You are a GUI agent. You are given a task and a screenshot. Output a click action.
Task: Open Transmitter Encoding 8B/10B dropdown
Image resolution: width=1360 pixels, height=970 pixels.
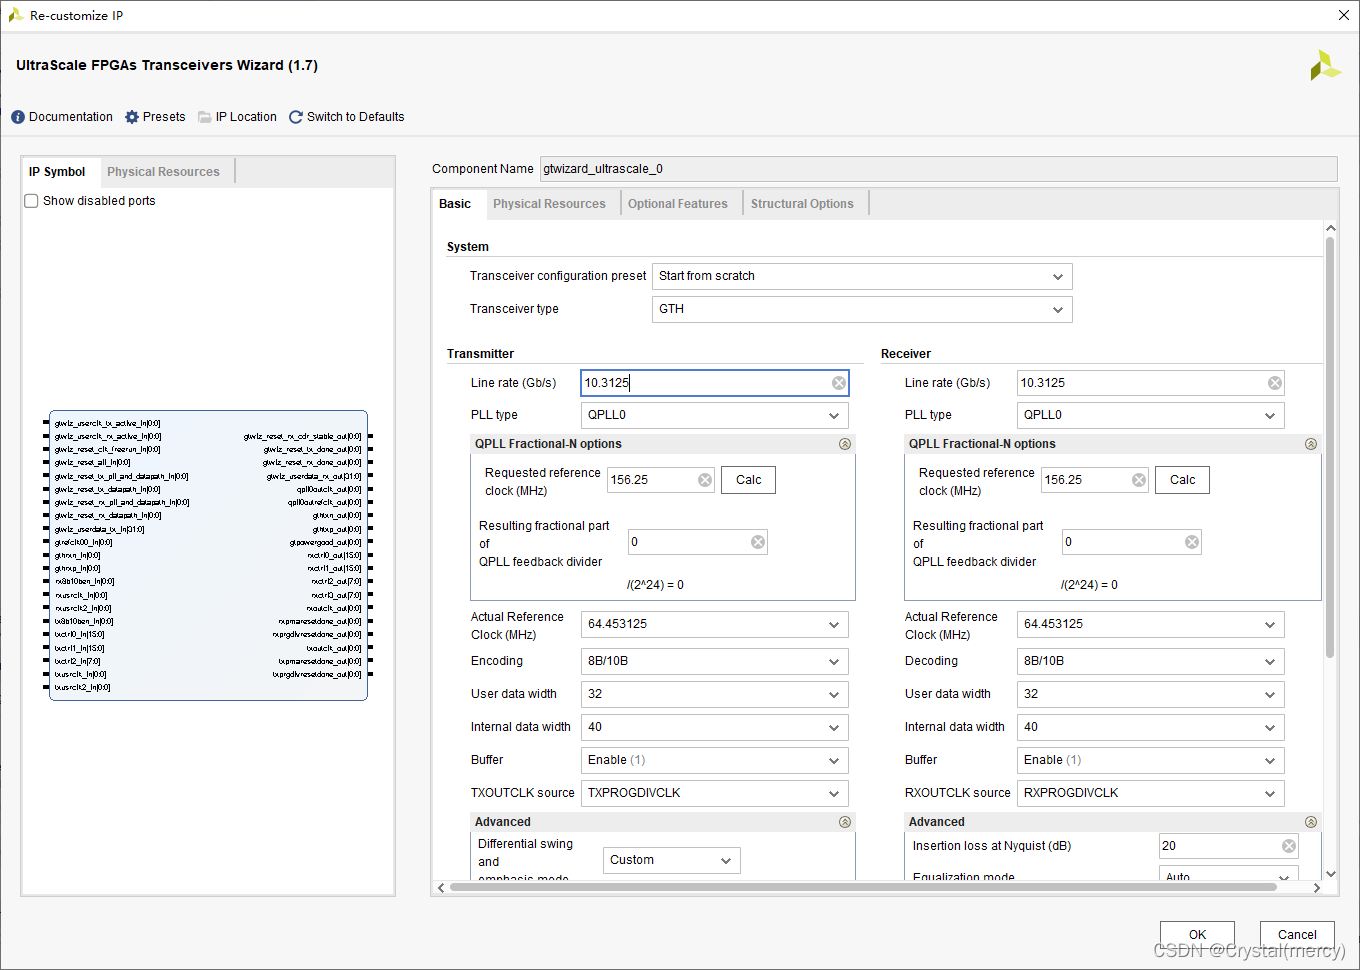coord(714,661)
